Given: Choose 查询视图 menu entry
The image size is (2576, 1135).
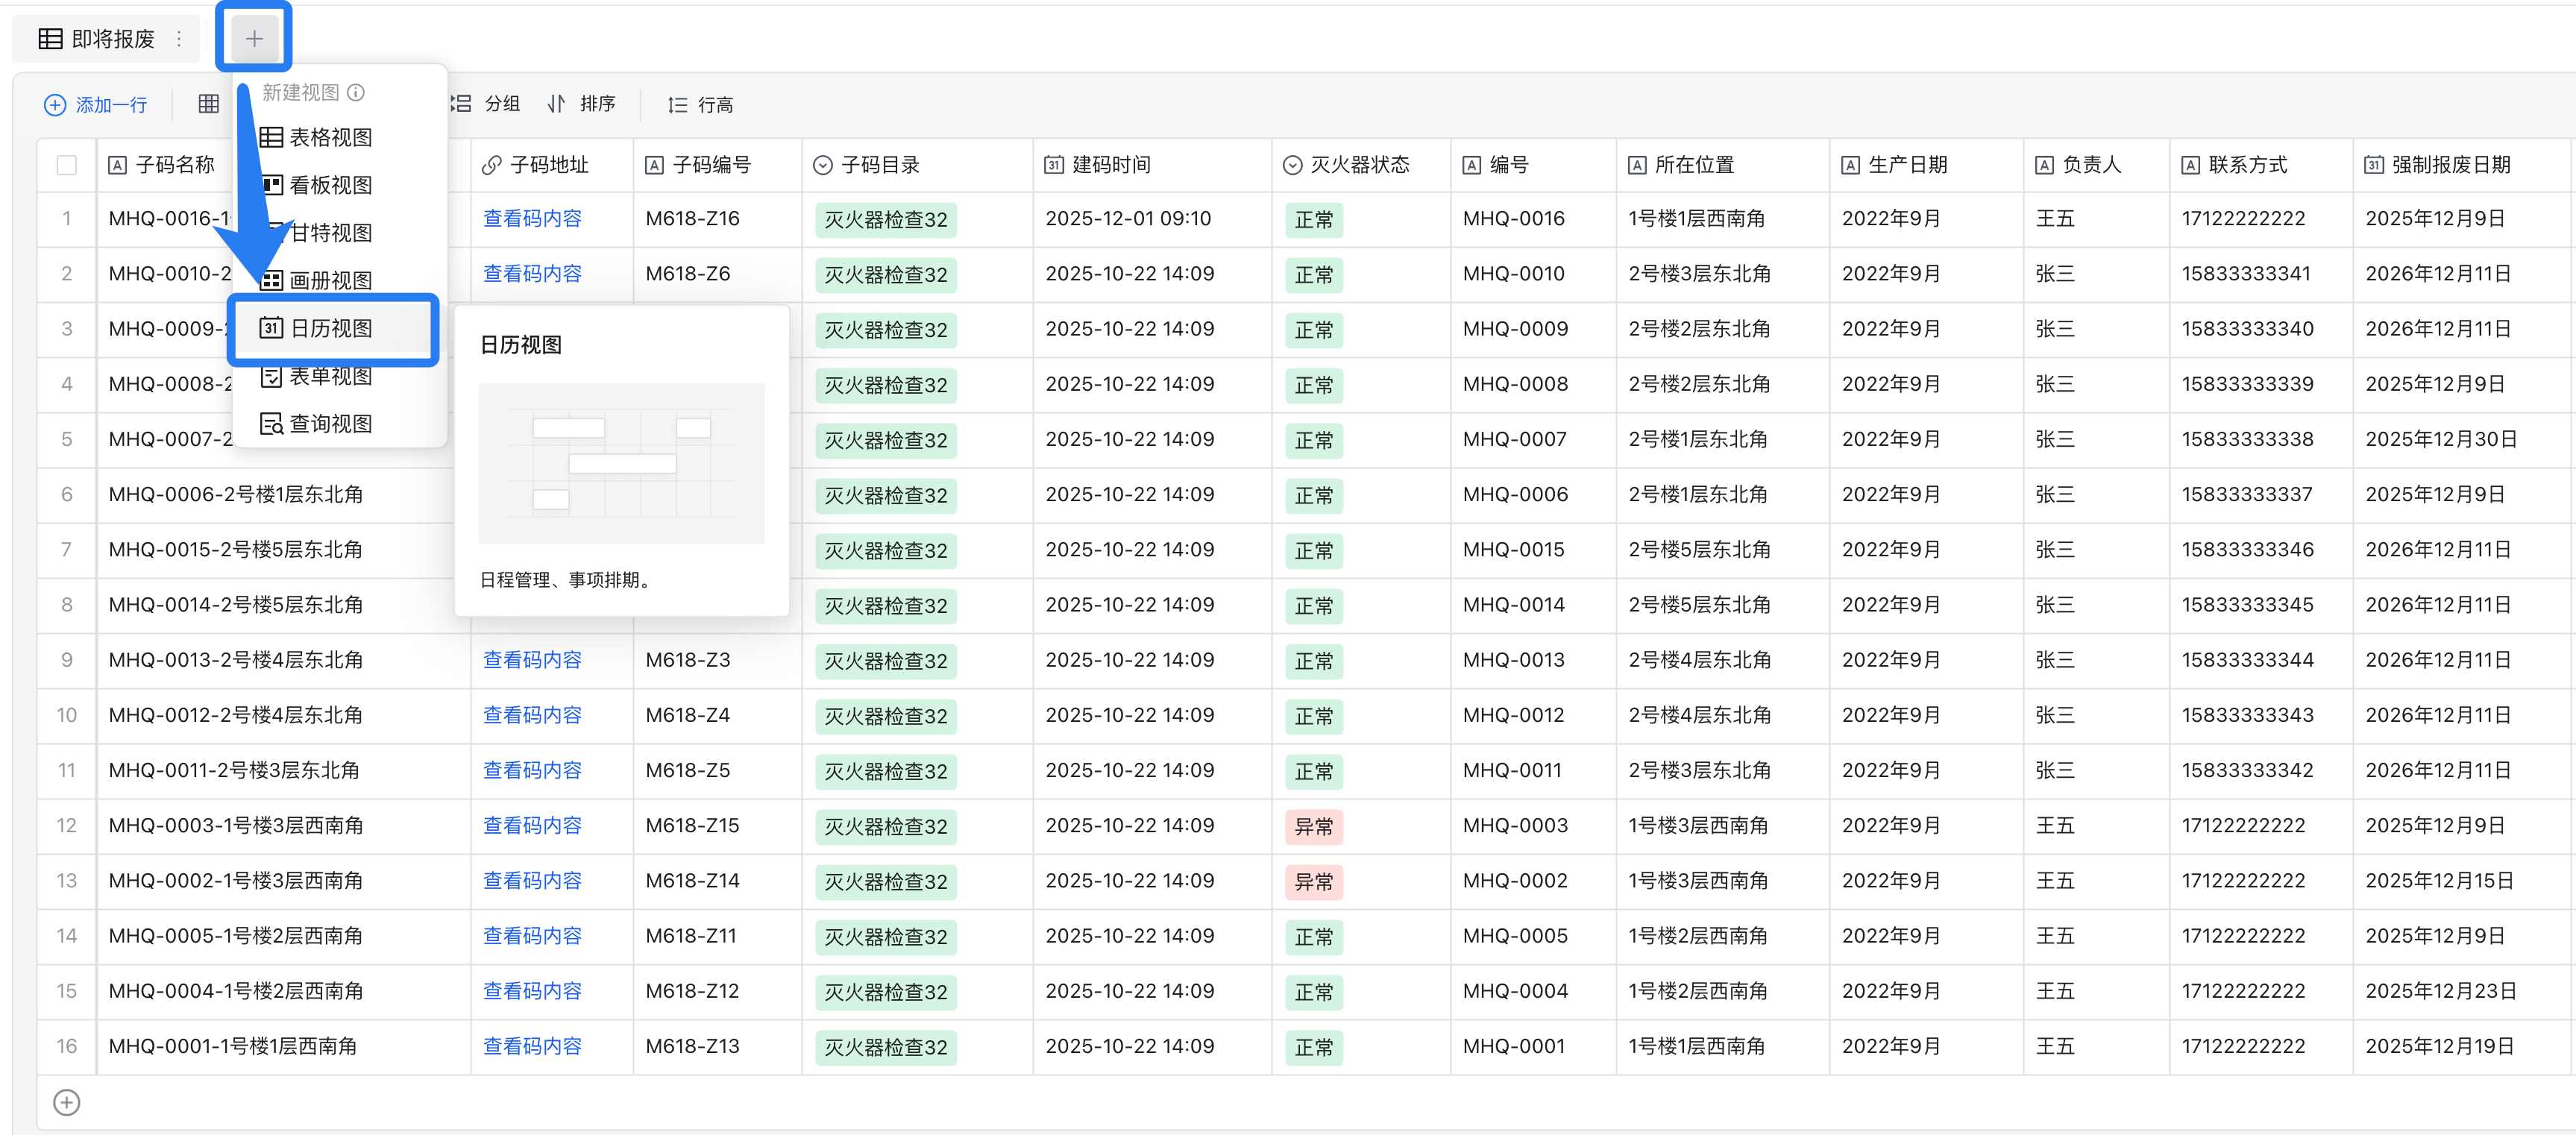Looking at the screenshot, I should click(331, 424).
